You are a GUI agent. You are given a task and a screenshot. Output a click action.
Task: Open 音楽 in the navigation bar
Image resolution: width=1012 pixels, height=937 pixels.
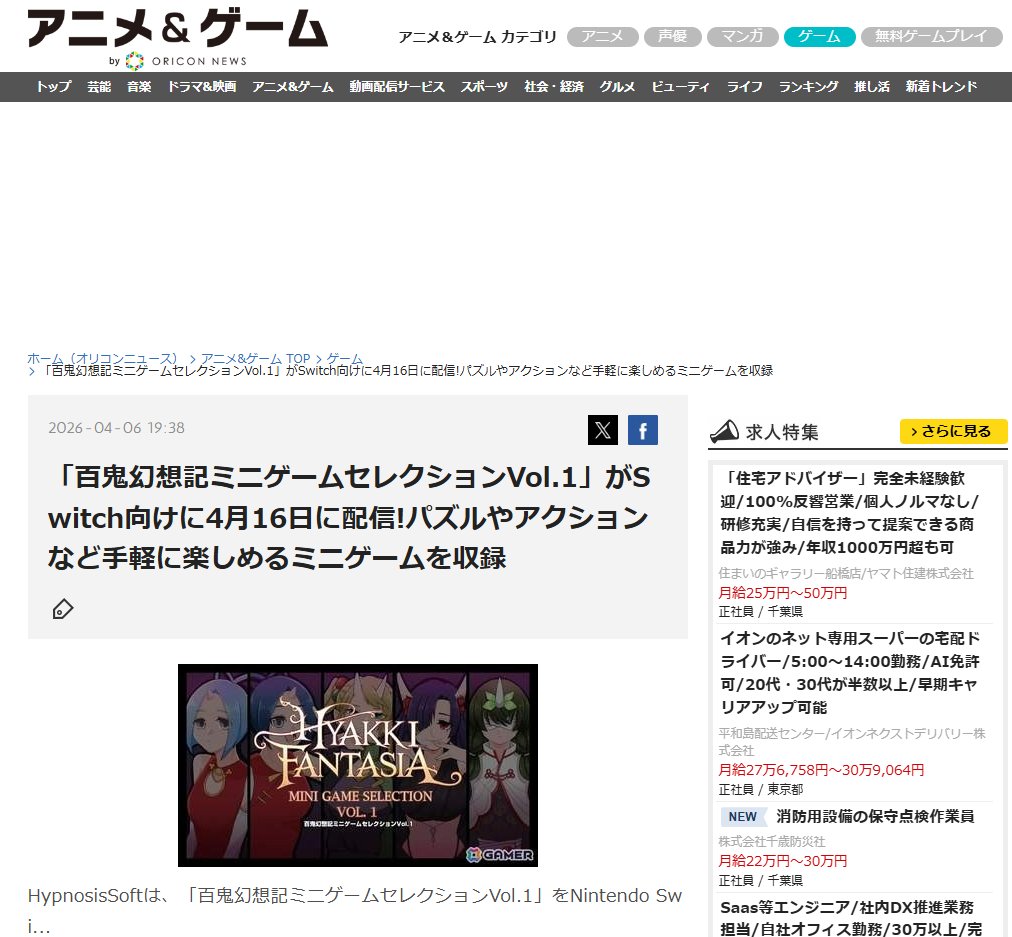[139, 86]
